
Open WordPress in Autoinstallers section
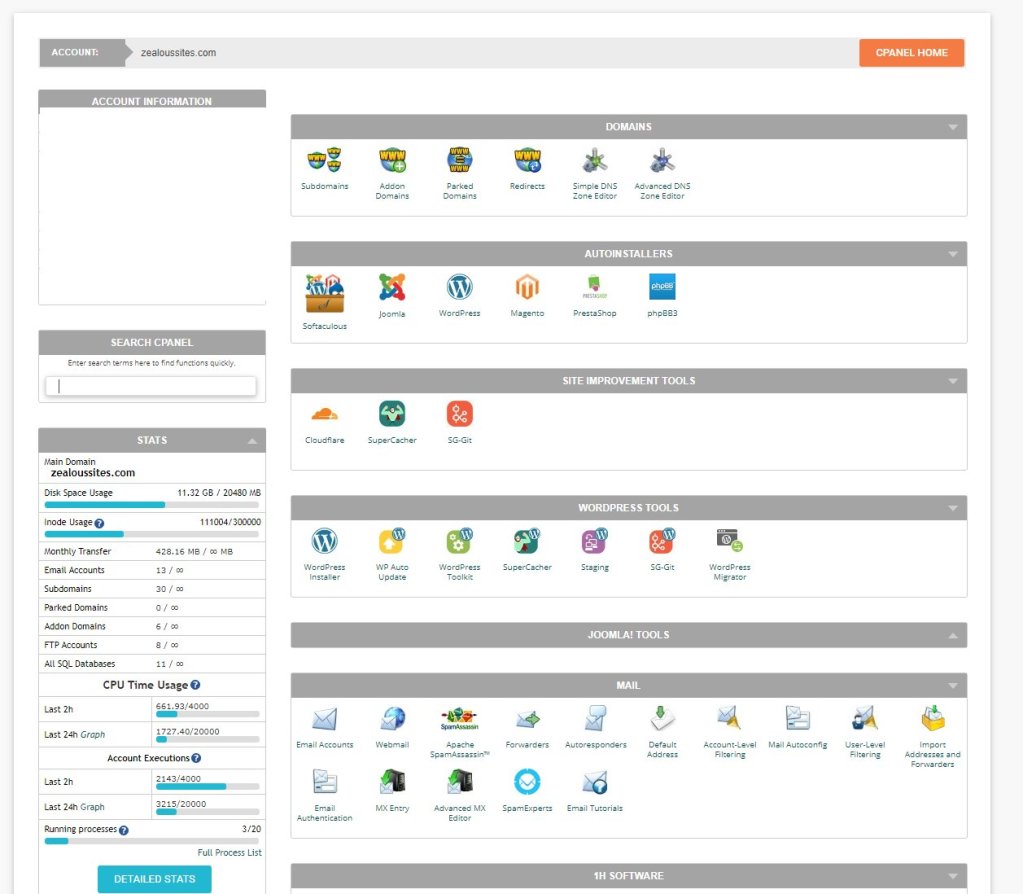point(459,287)
